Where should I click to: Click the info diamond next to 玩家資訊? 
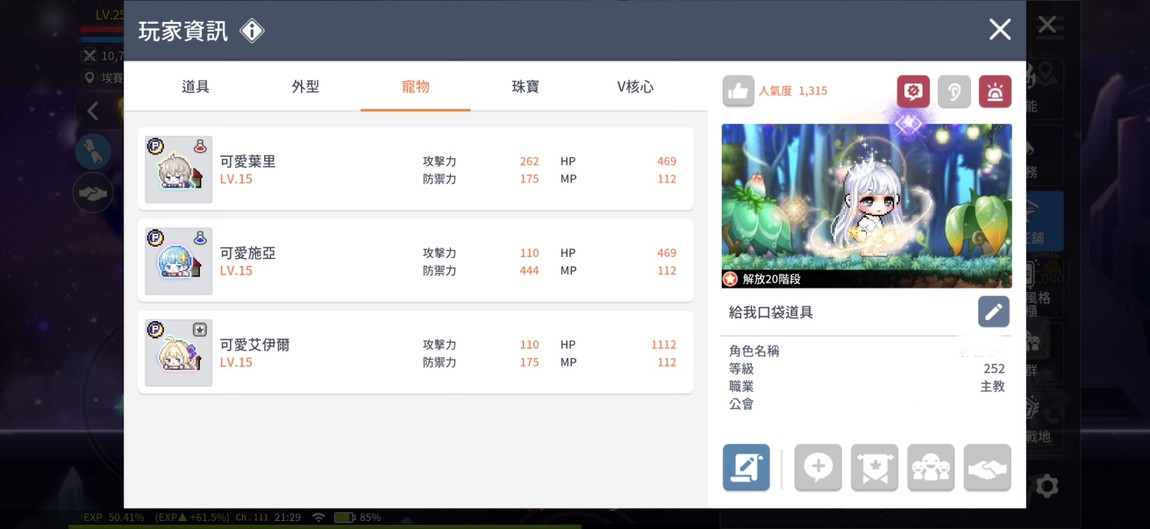pos(252,31)
